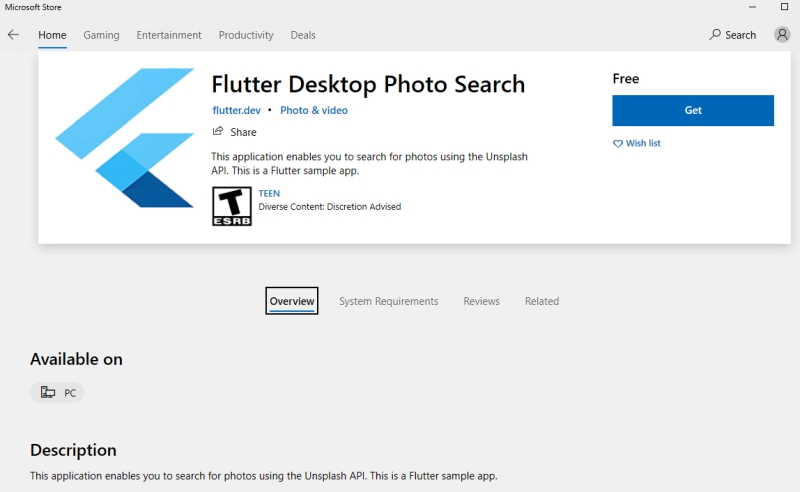The height and width of the screenshot is (492, 800).
Task: Click the blue Get button
Action: point(693,110)
